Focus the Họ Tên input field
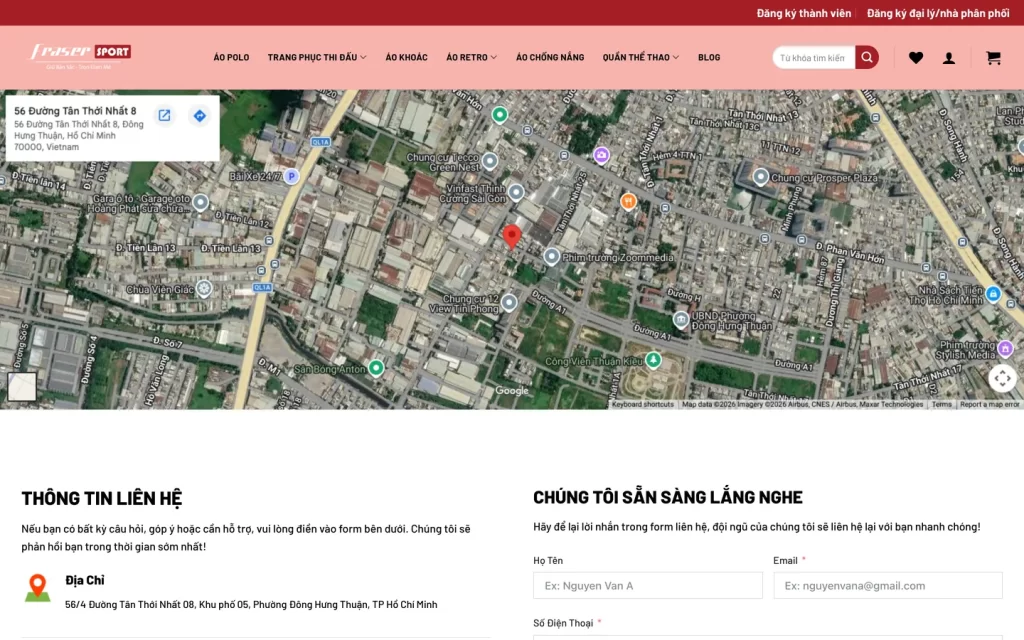Image resolution: width=1024 pixels, height=640 pixels. [648, 586]
